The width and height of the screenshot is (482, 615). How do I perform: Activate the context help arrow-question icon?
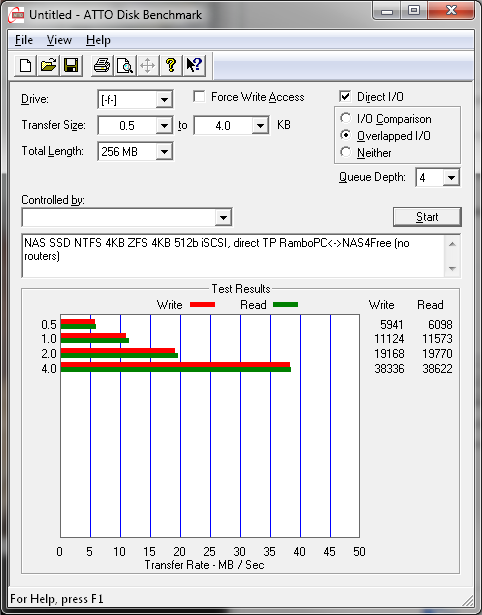(x=194, y=65)
